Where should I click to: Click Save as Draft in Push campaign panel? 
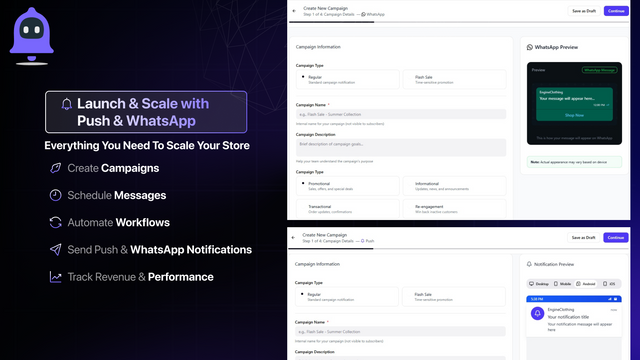(583, 238)
